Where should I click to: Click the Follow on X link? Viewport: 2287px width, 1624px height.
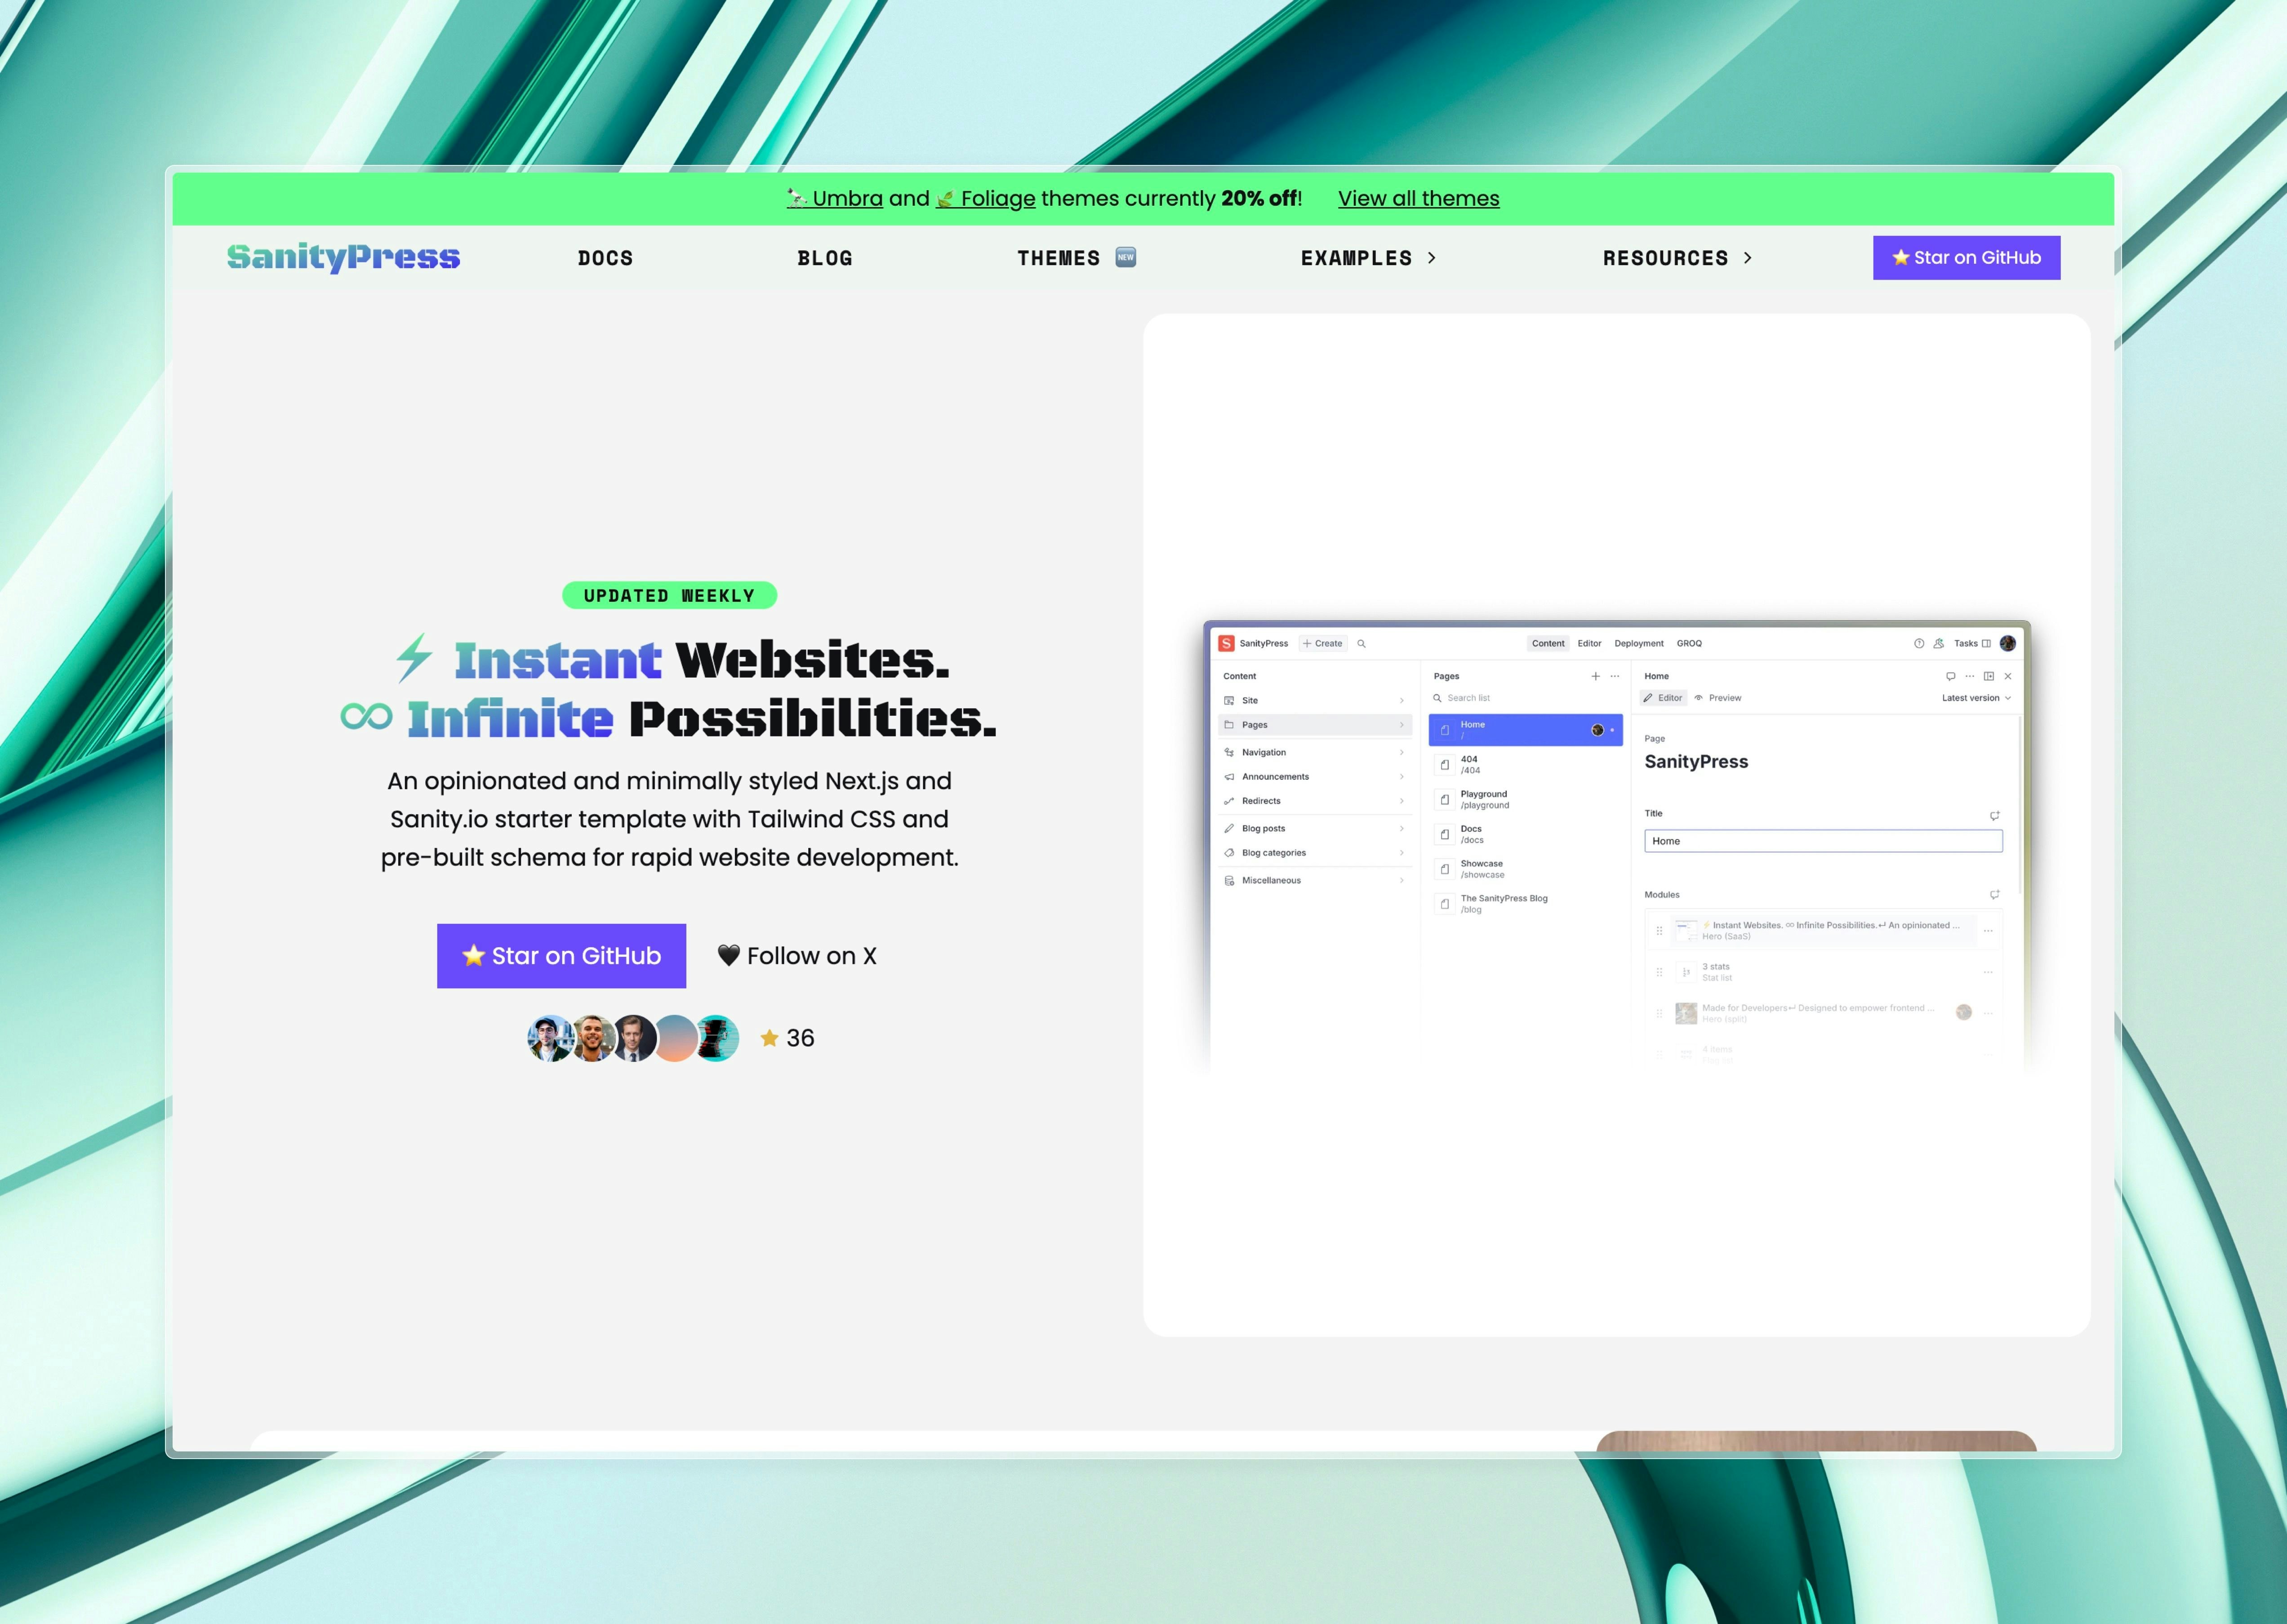coord(797,956)
